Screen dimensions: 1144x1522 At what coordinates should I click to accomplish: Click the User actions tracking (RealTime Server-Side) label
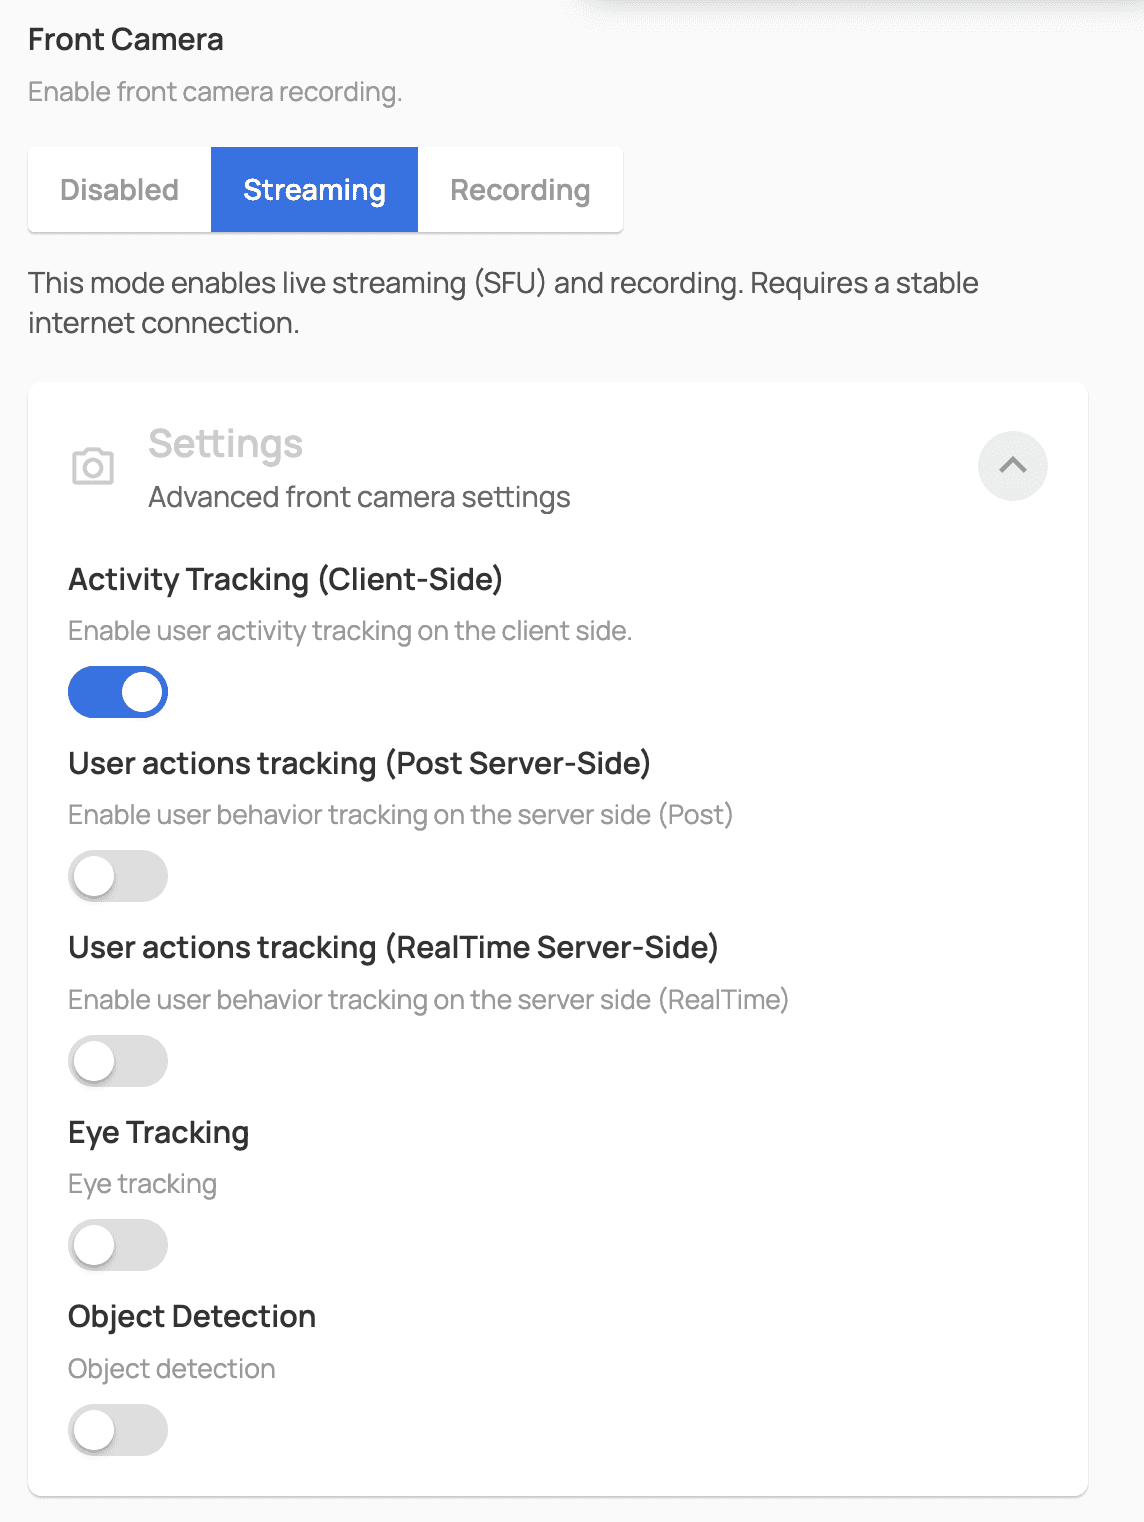coord(394,948)
